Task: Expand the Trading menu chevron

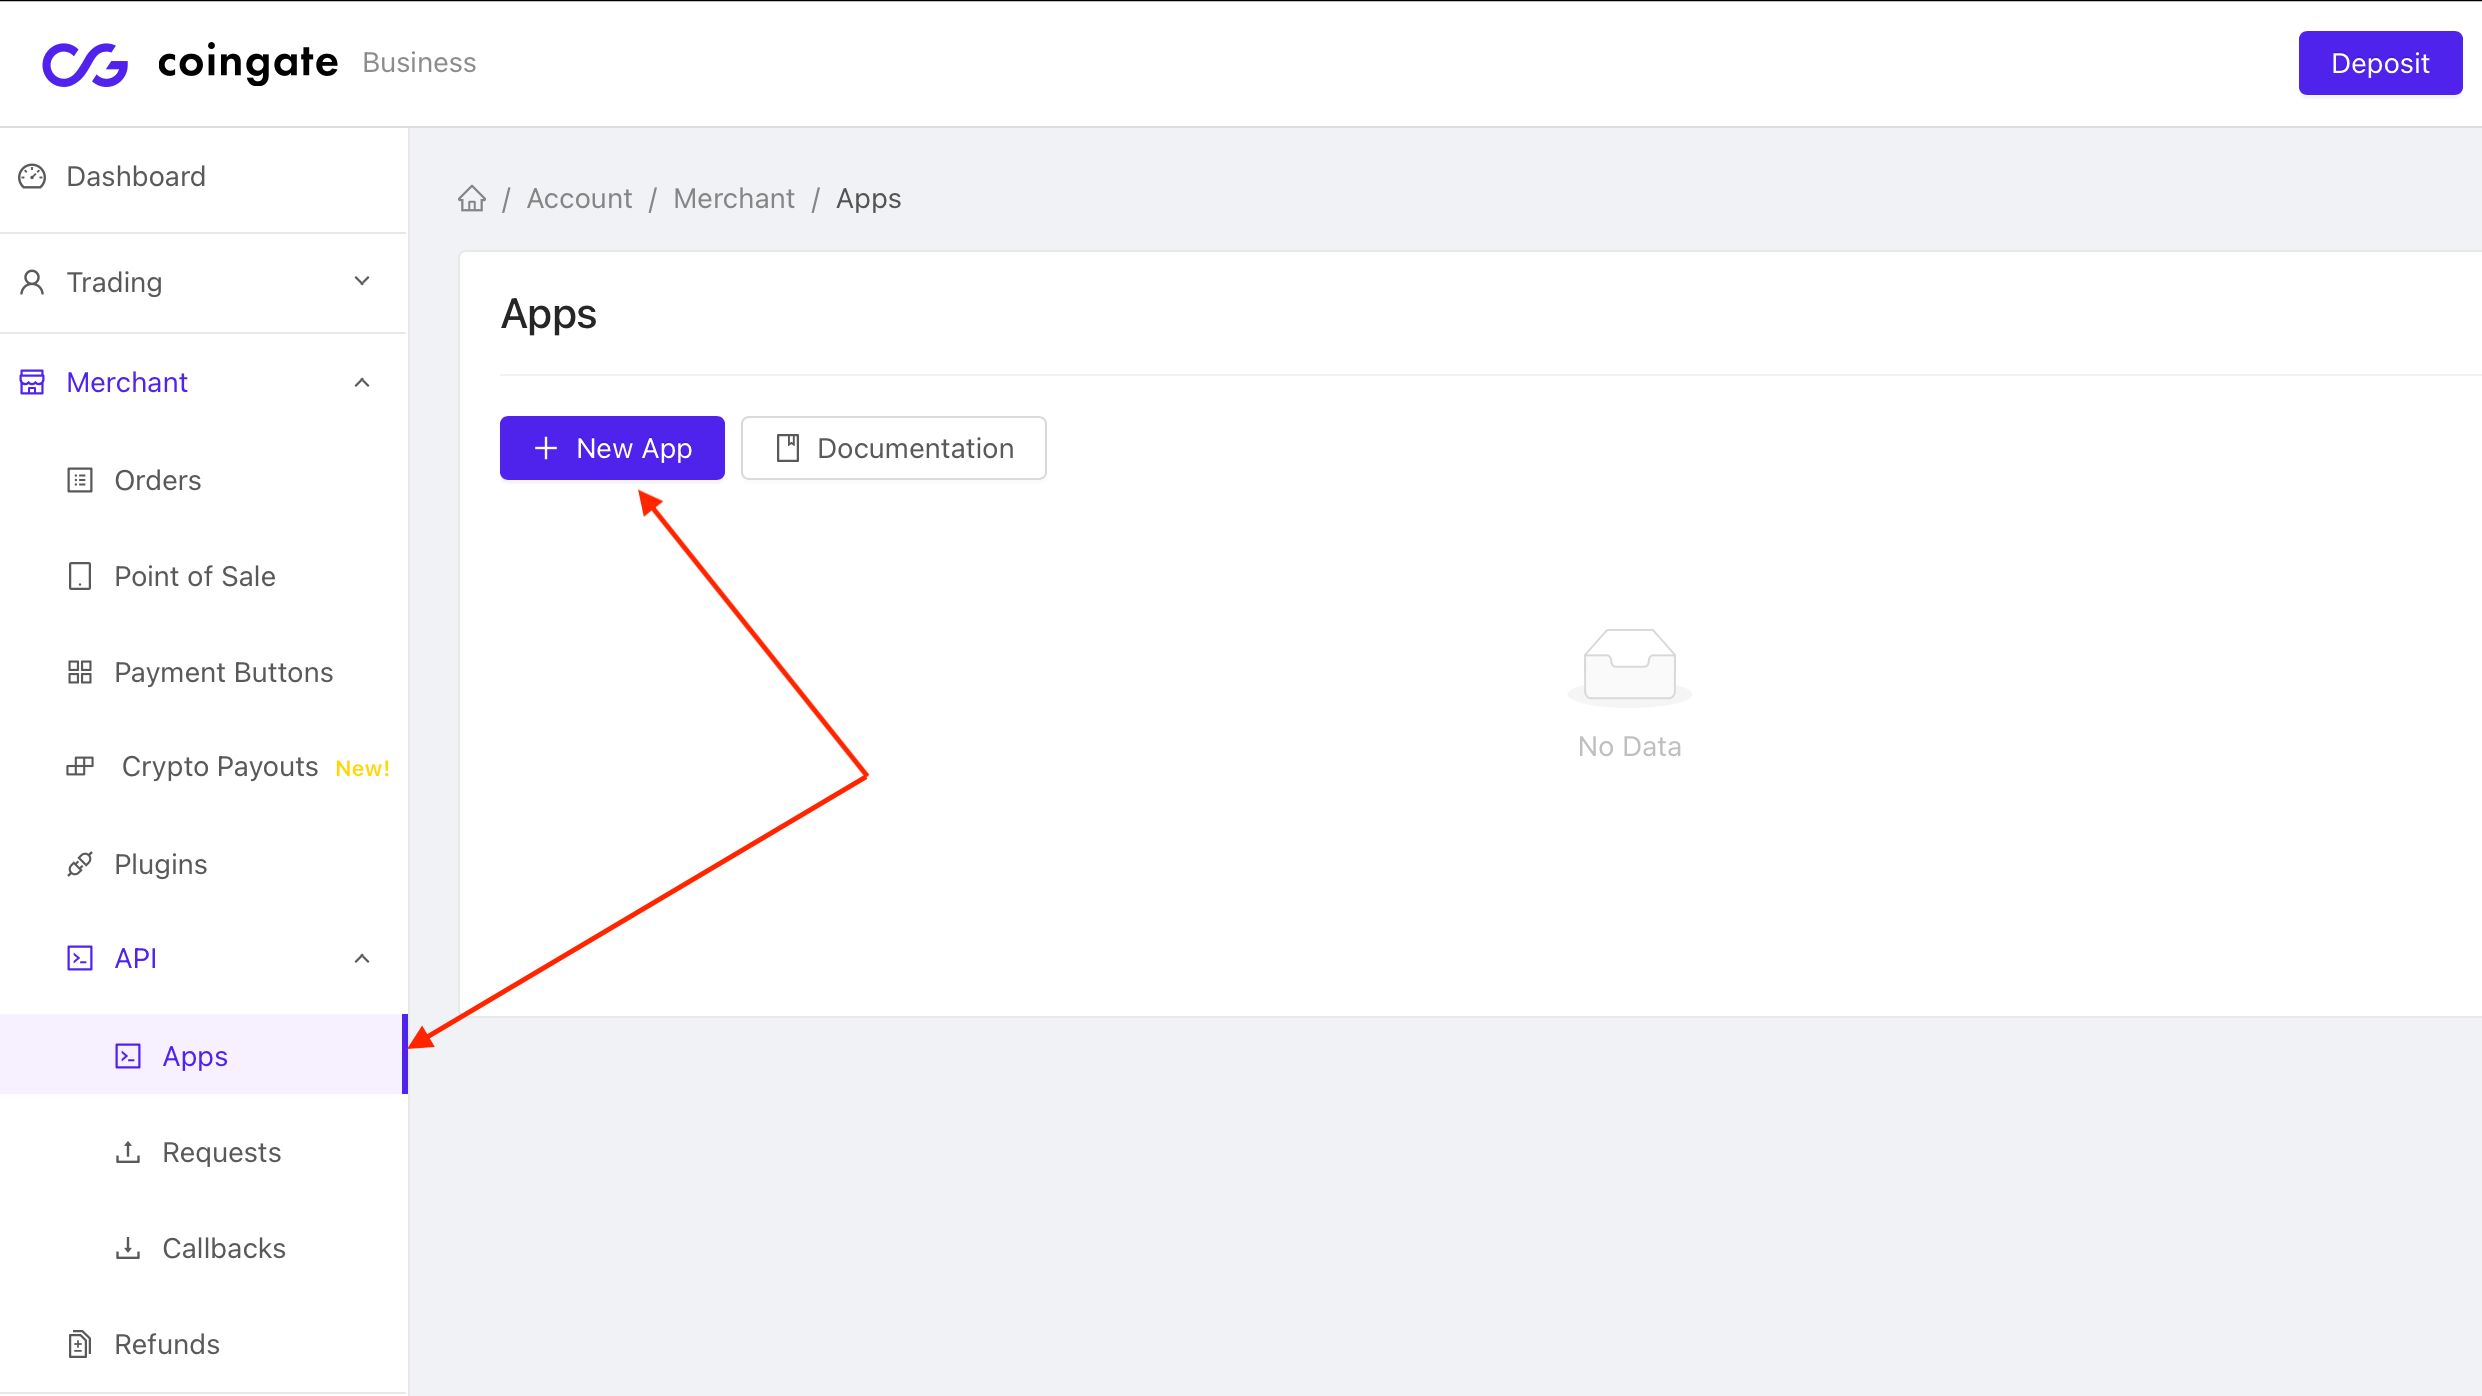Action: (x=362, y=282)
